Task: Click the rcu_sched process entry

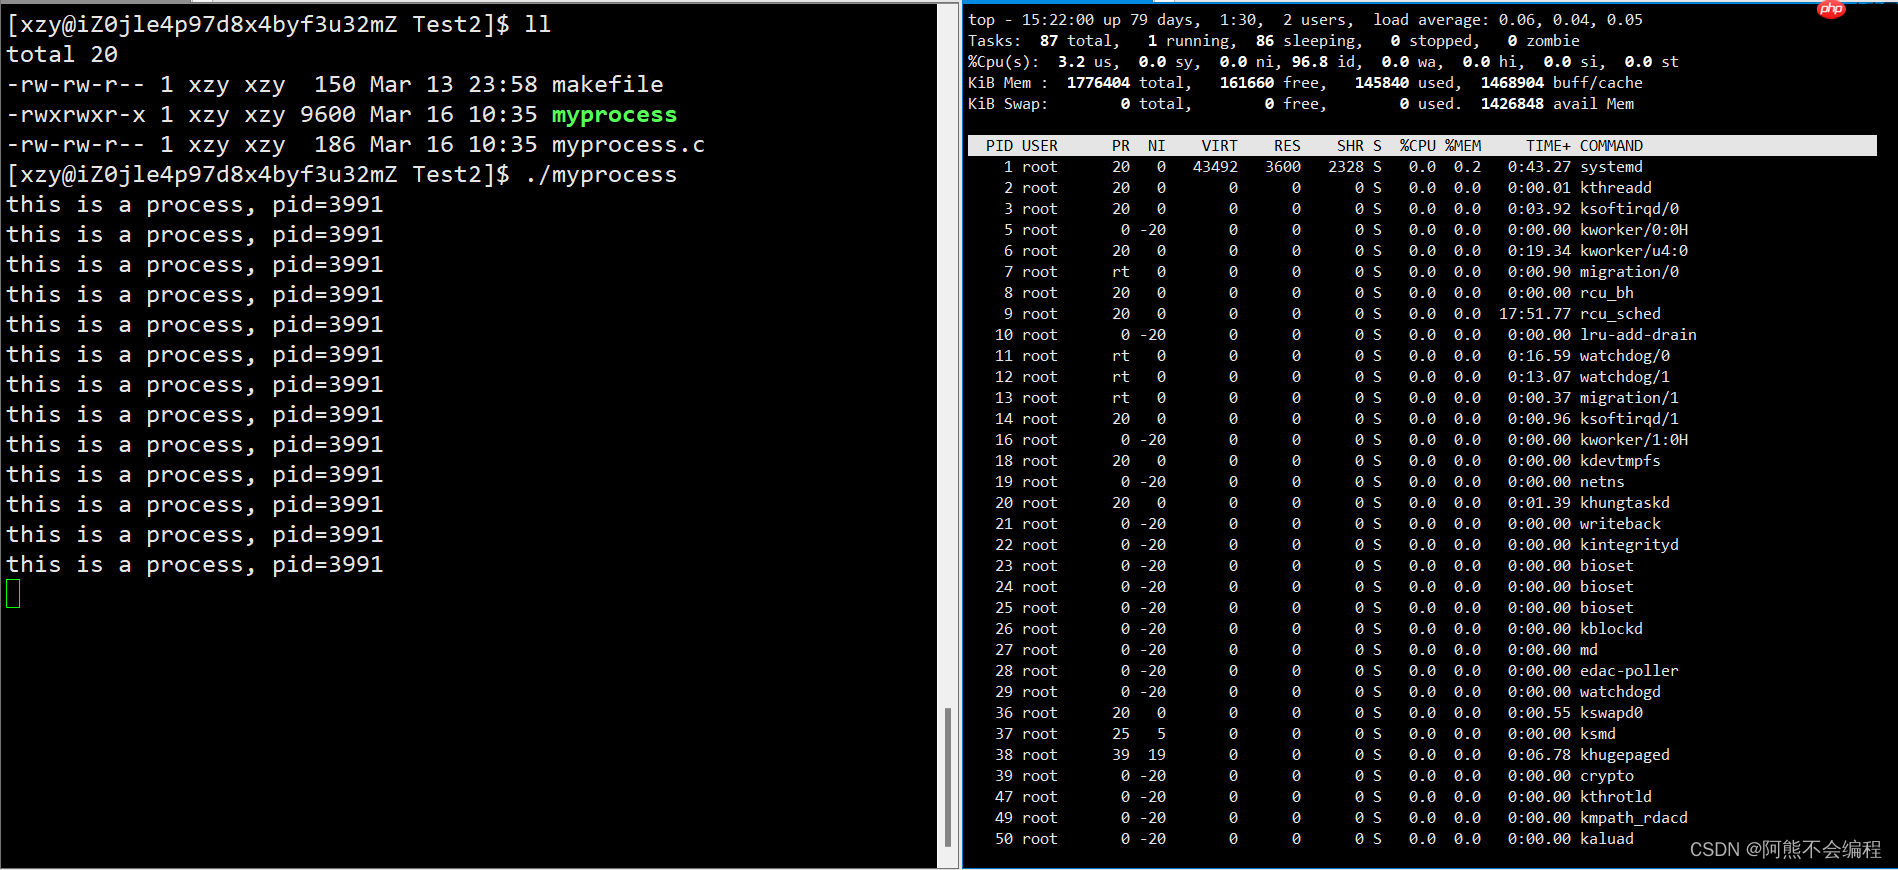Action: [1619, 314]
